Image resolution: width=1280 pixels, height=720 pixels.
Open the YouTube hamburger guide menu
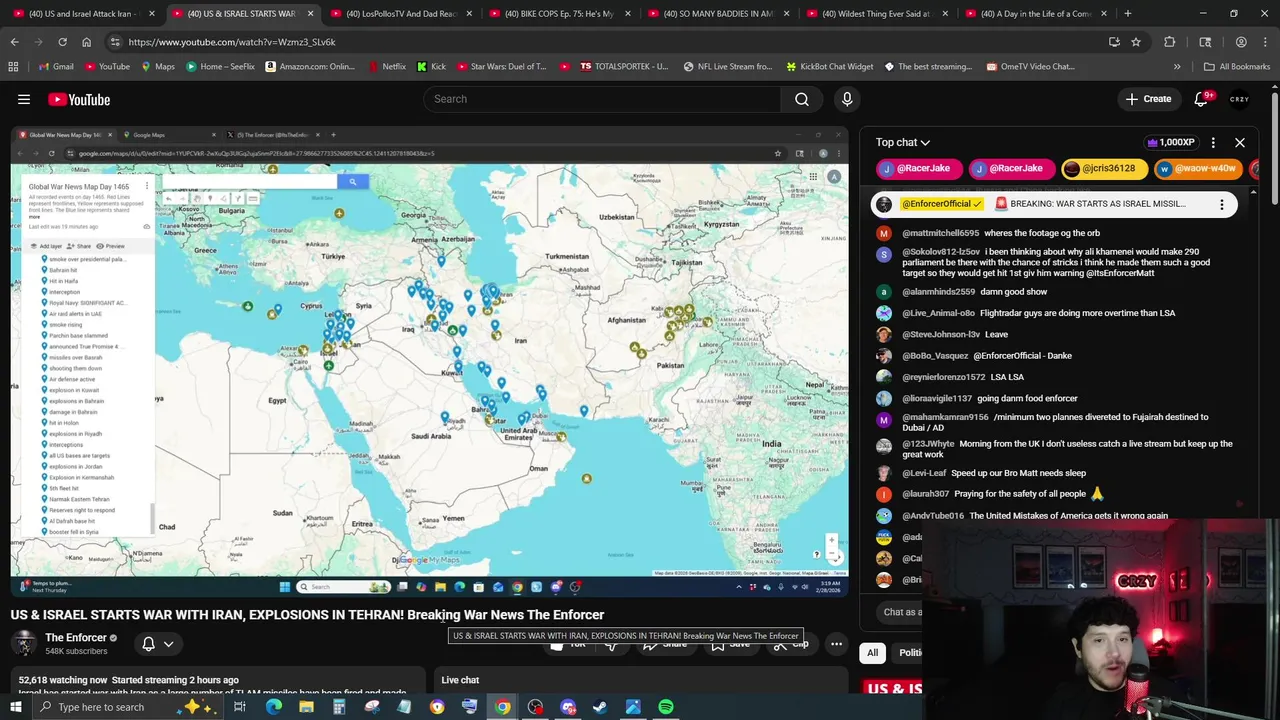[x=24, y=99]
